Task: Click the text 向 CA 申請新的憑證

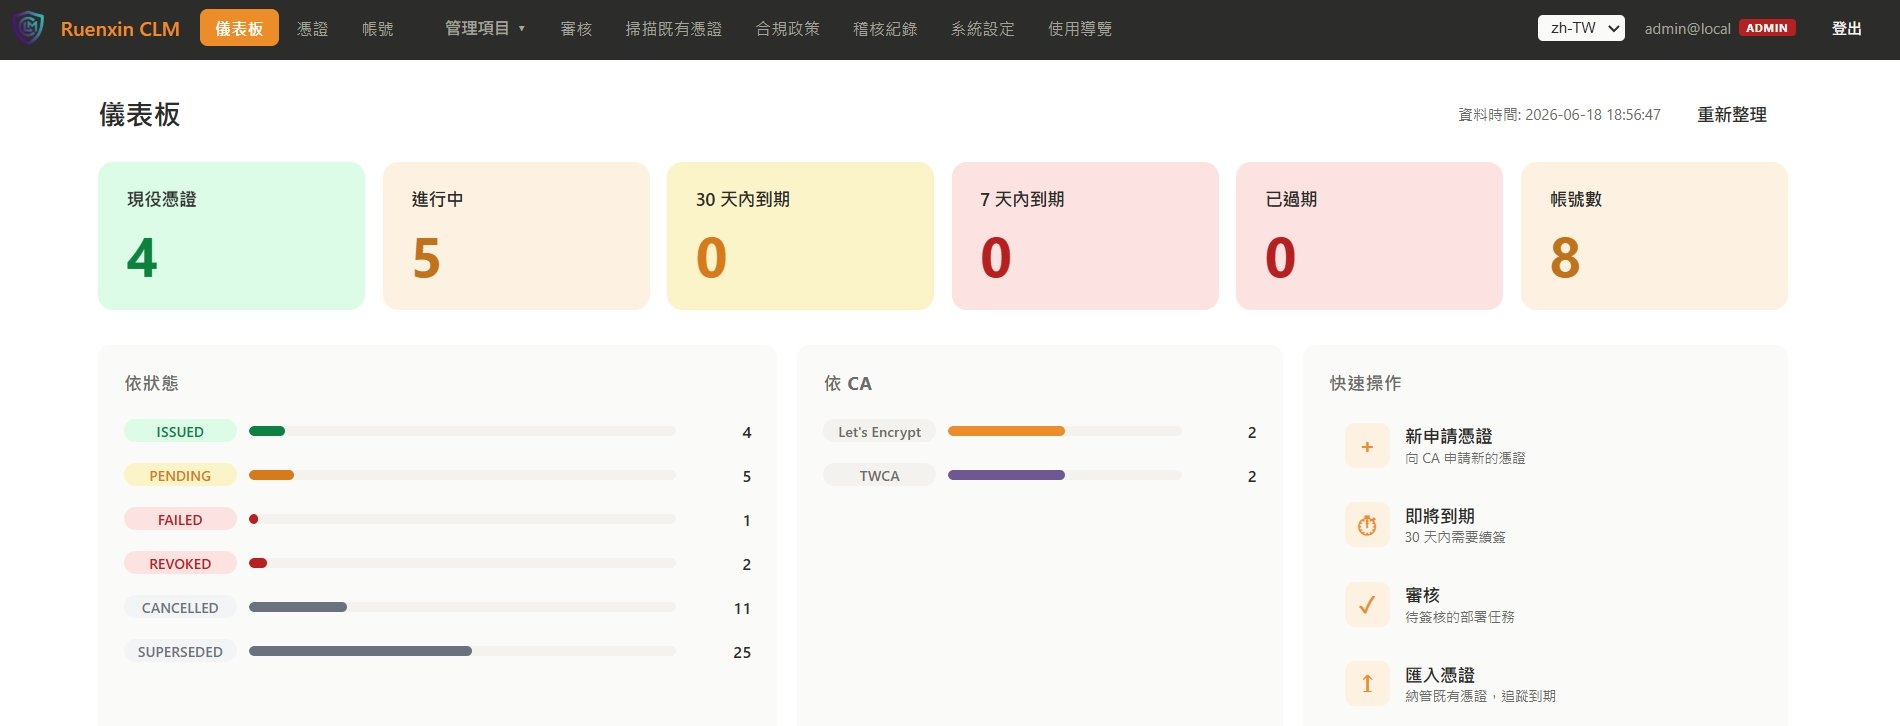Action: tap(1465, 458)
